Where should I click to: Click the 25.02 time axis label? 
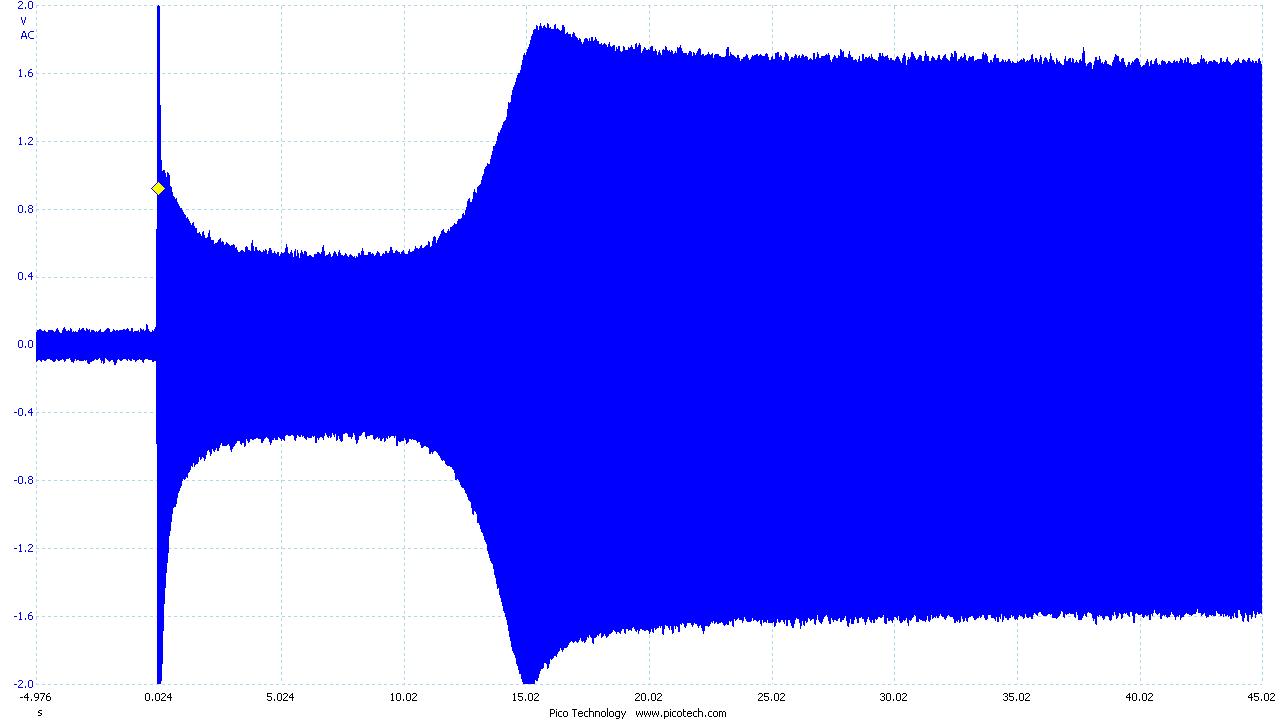pyautogui.click(x=771, y=697)
